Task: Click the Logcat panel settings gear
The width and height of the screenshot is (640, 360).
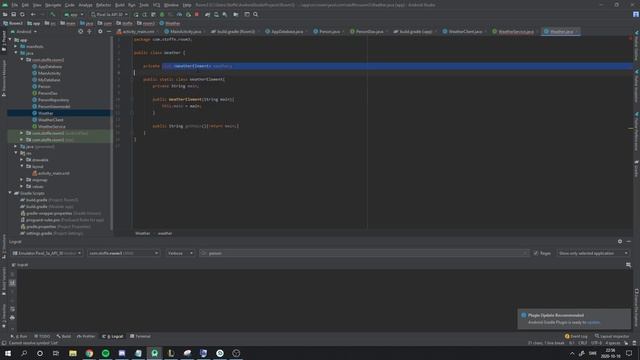Action: coord(620,241)
